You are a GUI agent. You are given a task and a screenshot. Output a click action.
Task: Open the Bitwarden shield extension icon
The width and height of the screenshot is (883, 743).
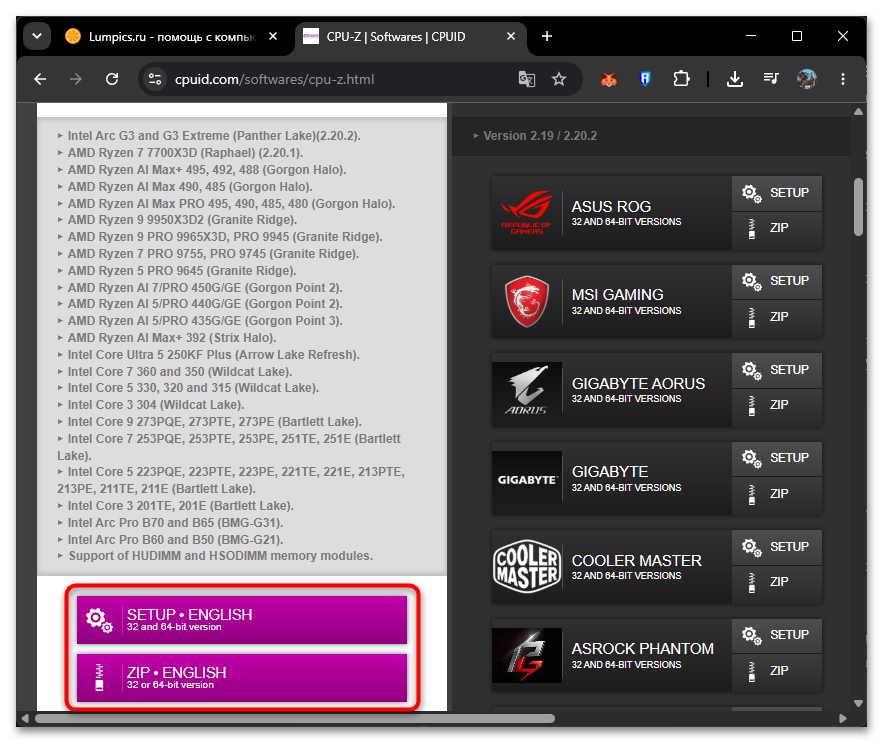645,79
